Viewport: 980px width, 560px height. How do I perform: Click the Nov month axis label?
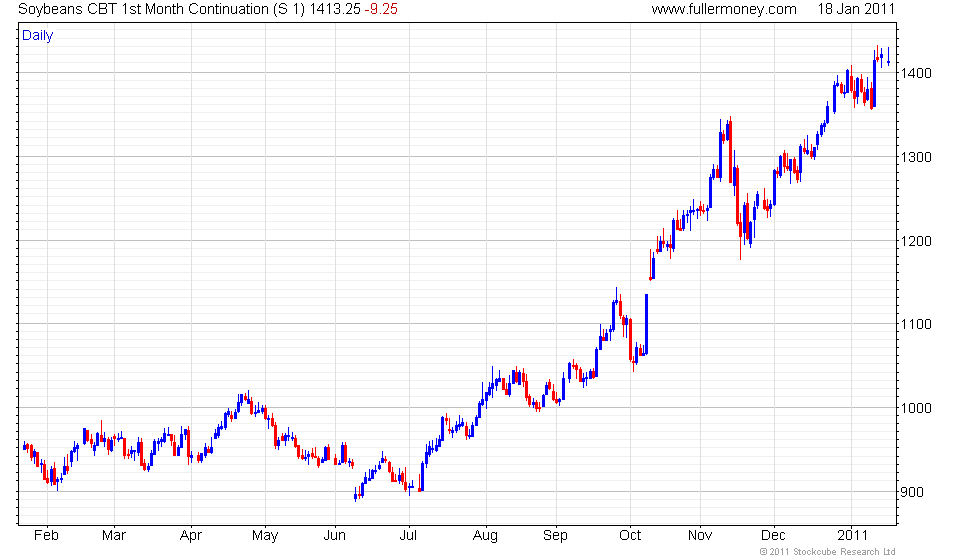[x=700, y=536]
